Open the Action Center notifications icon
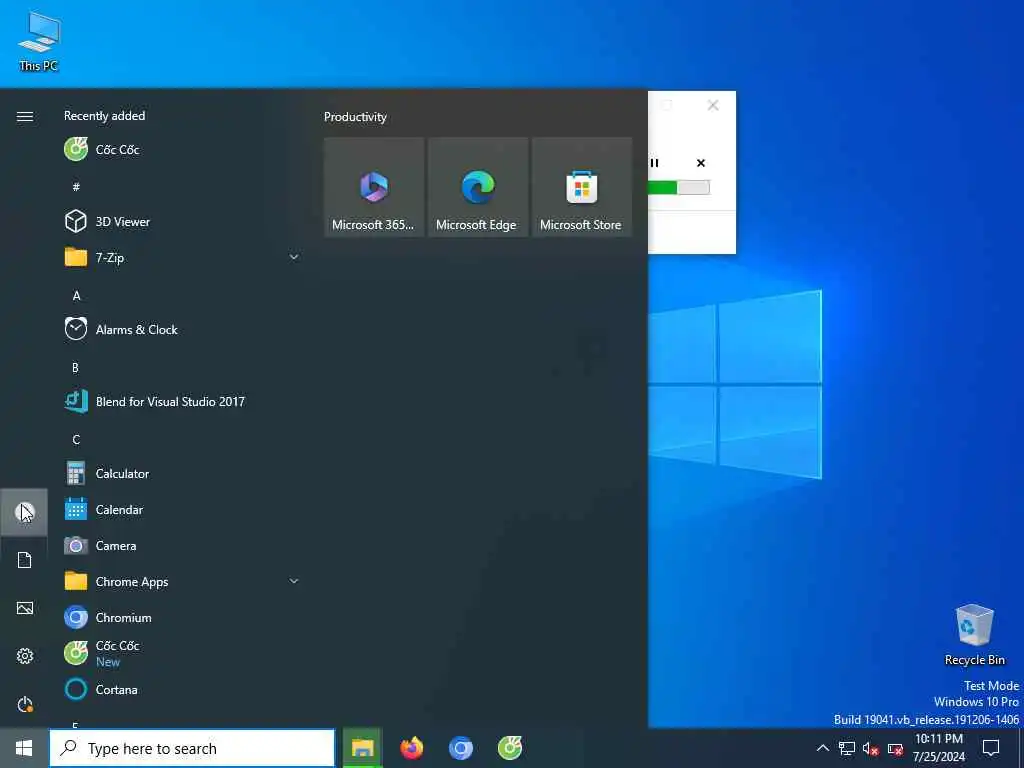The image size is (1024, 768). [991, 748]
